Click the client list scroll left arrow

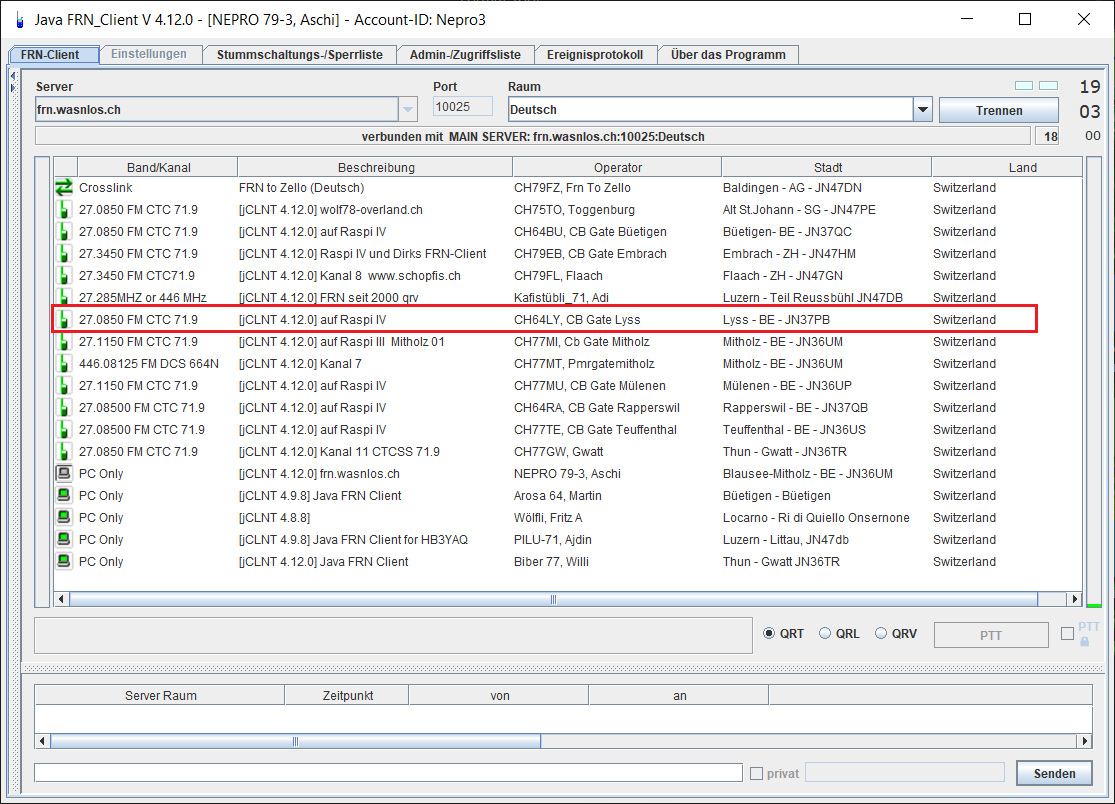click(x=61, y=599)
